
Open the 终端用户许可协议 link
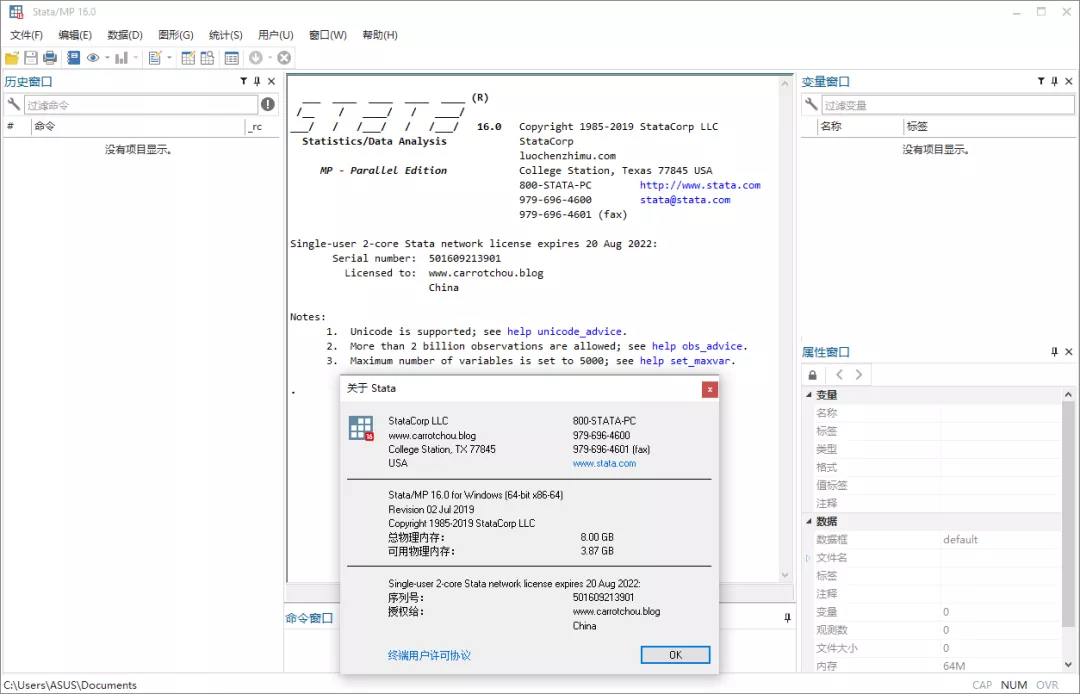coord(429,655)
